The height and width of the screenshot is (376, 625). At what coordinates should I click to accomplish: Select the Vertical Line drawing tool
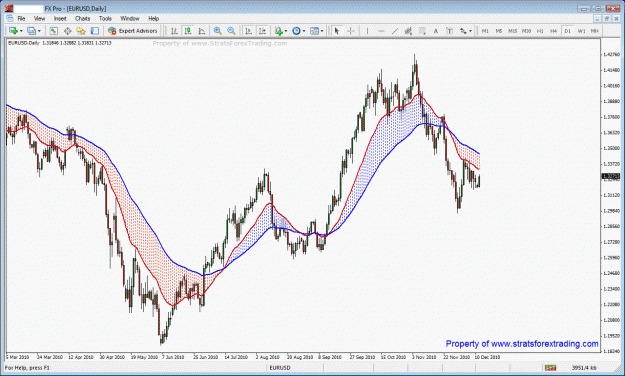click(x=367, y=31)
